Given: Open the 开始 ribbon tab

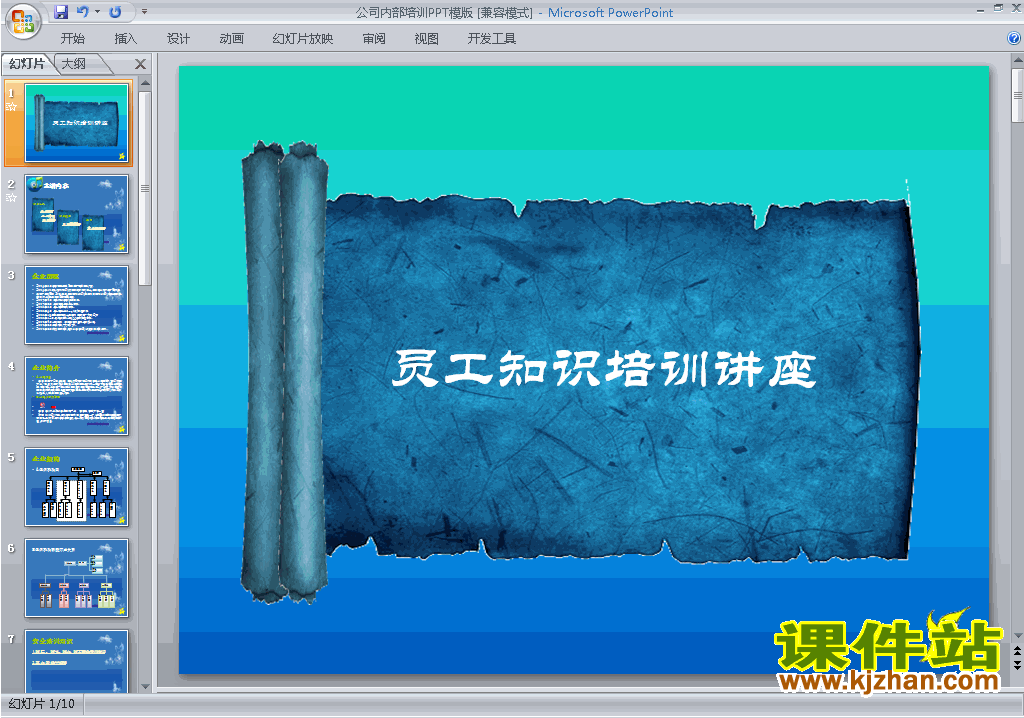Looking at the screenshot, I should (72, 39).
